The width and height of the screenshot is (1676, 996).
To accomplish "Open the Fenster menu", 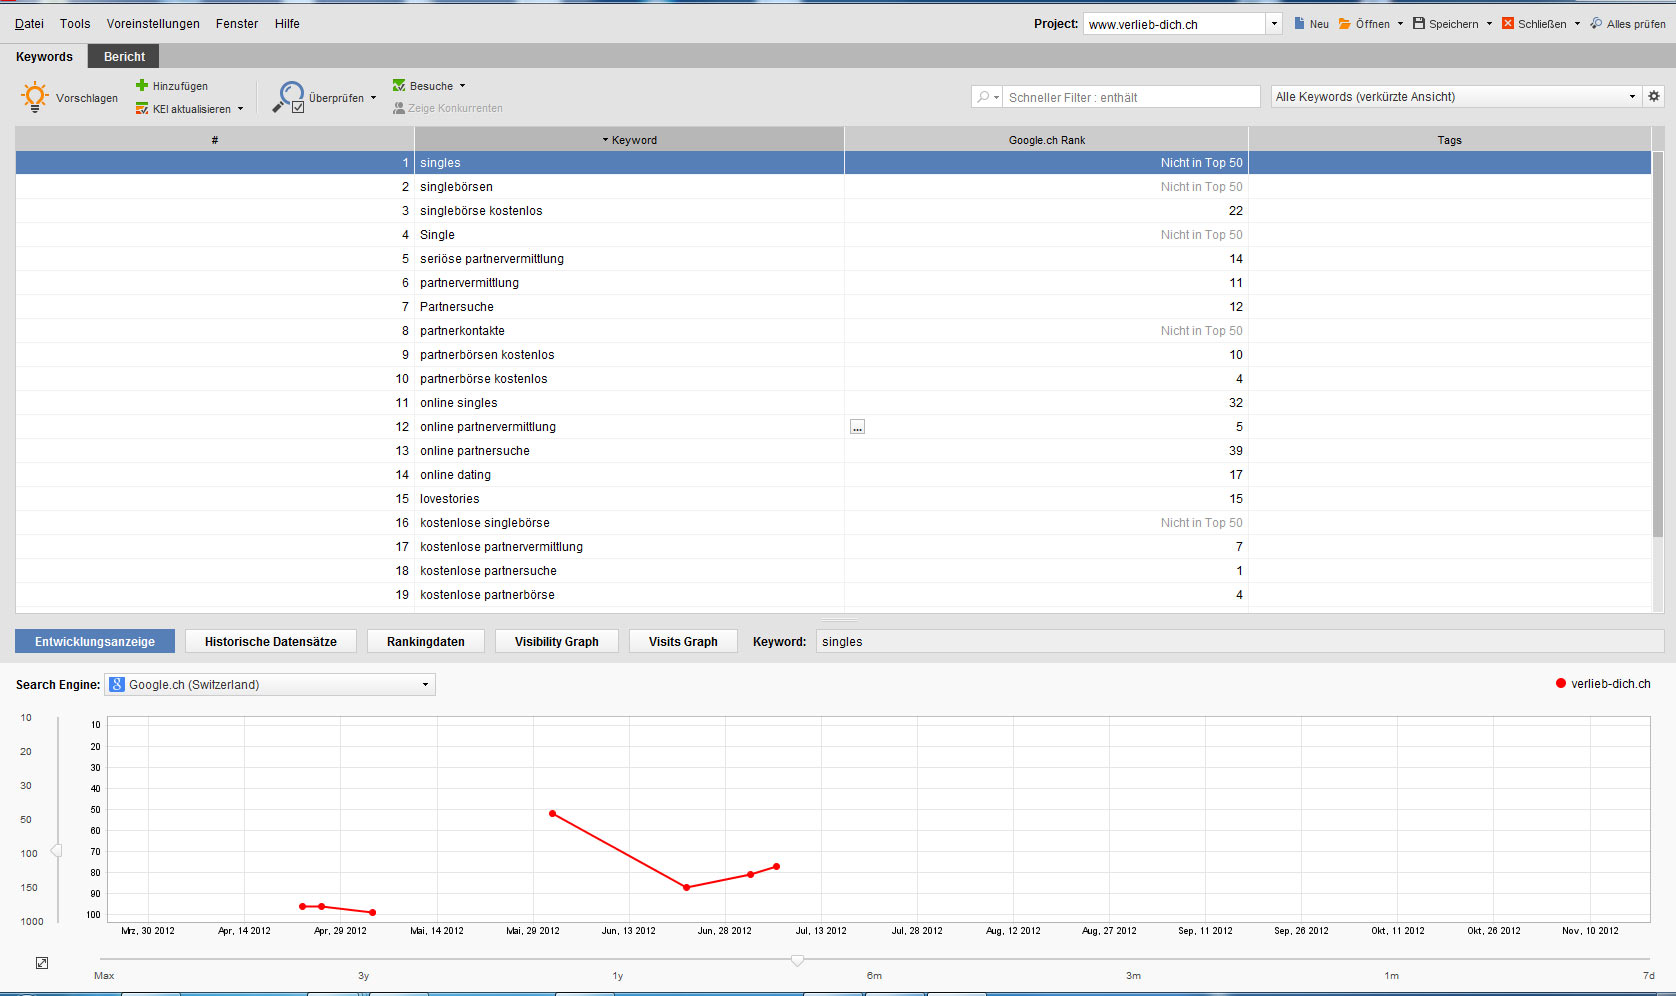I will point(237,23).
